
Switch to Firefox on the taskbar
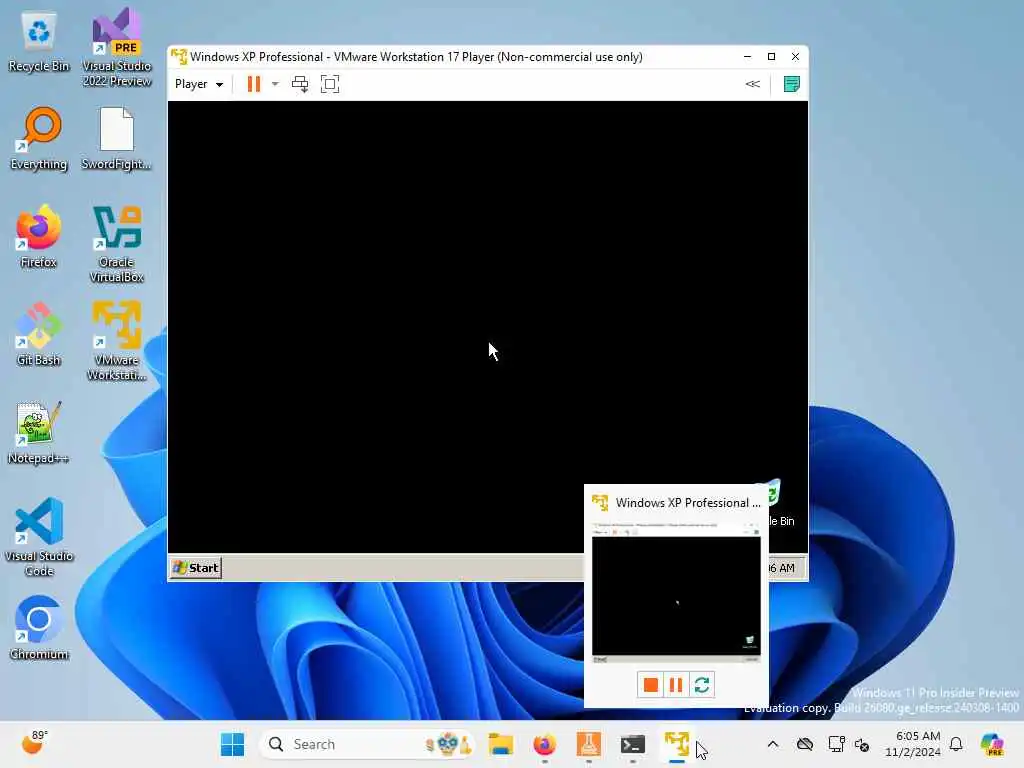click(545, 744)
